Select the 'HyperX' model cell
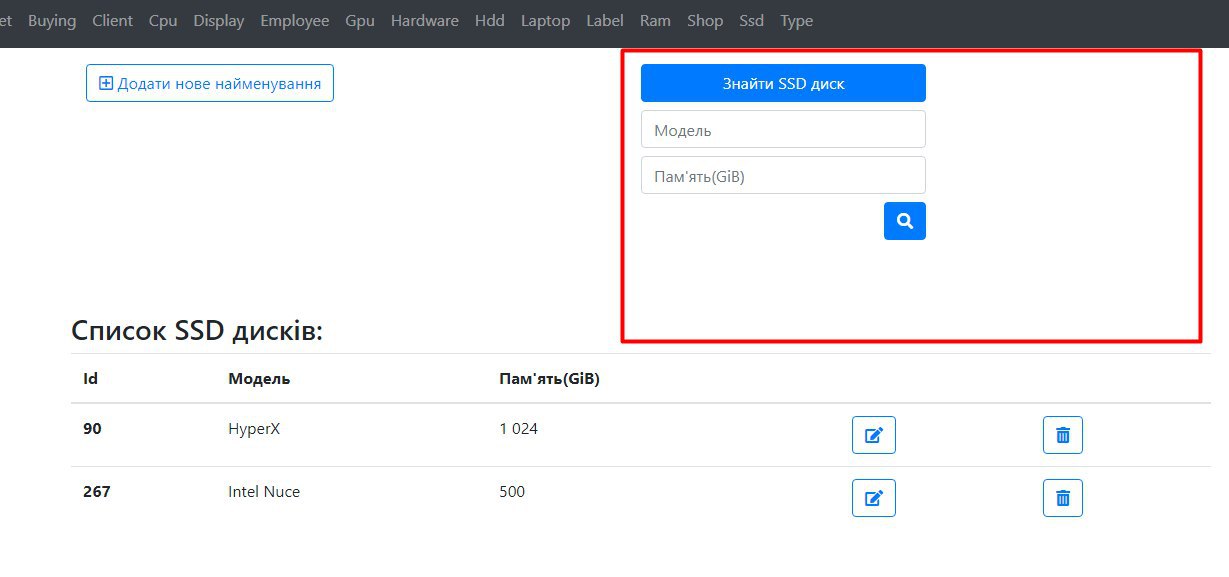1229x577 pixels. pyautogui.click(x=254, y=429)
